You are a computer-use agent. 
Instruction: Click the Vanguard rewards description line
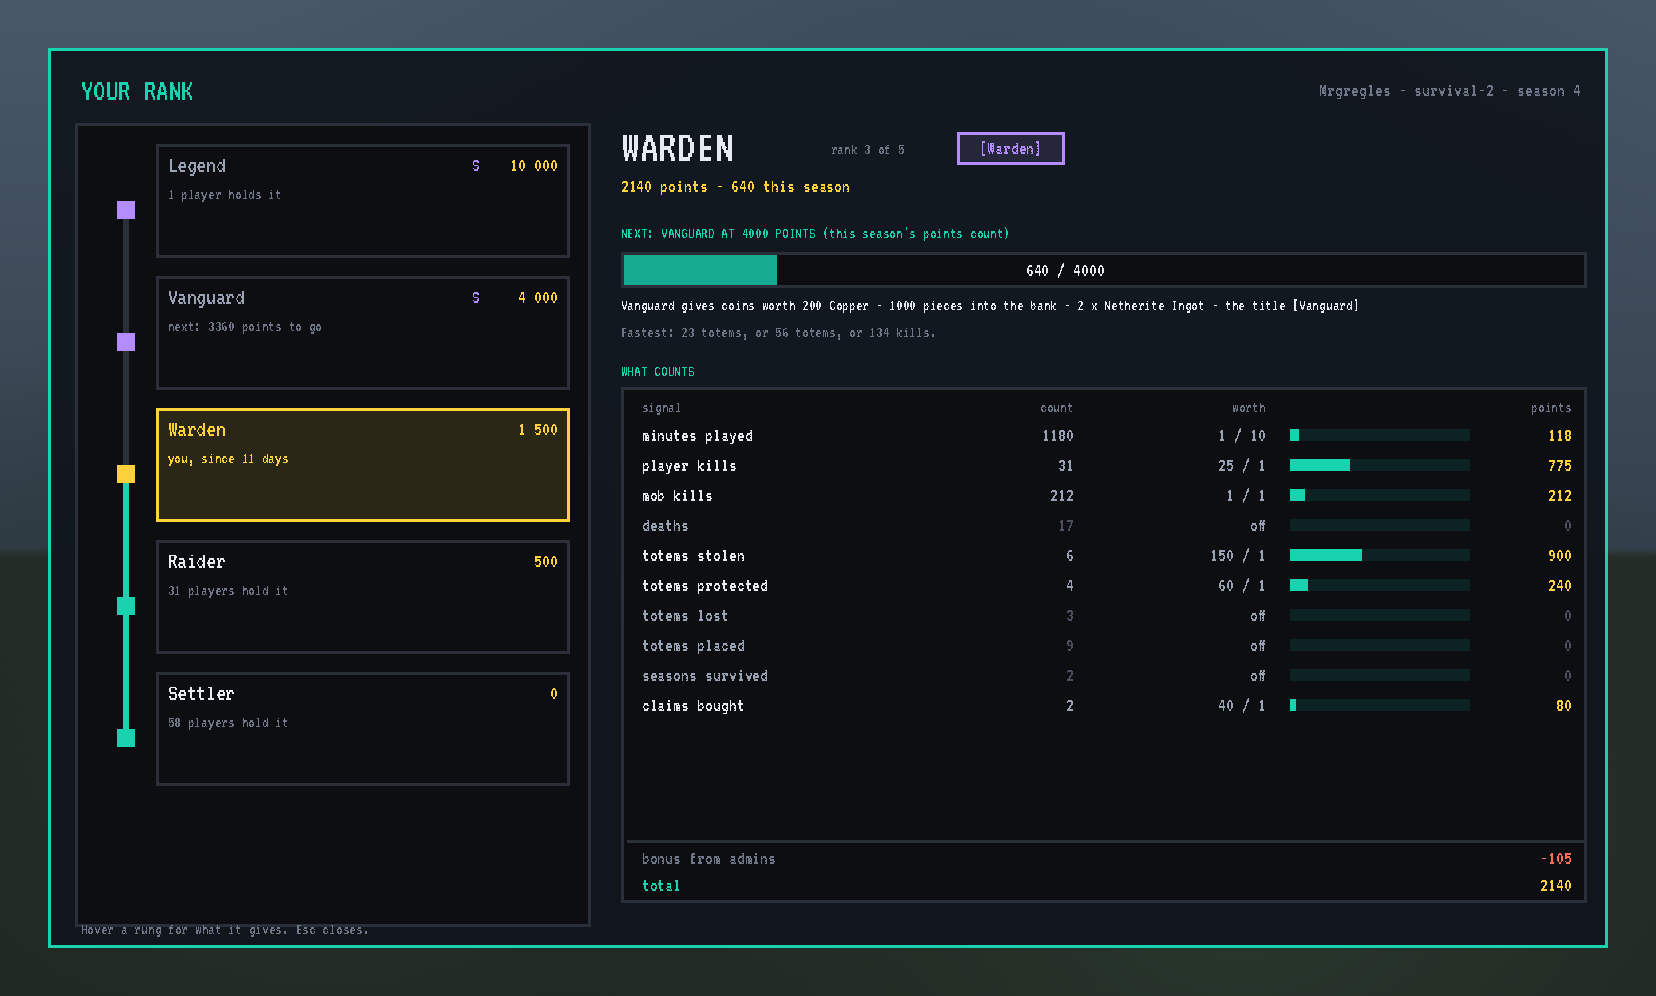pos(989,306)
